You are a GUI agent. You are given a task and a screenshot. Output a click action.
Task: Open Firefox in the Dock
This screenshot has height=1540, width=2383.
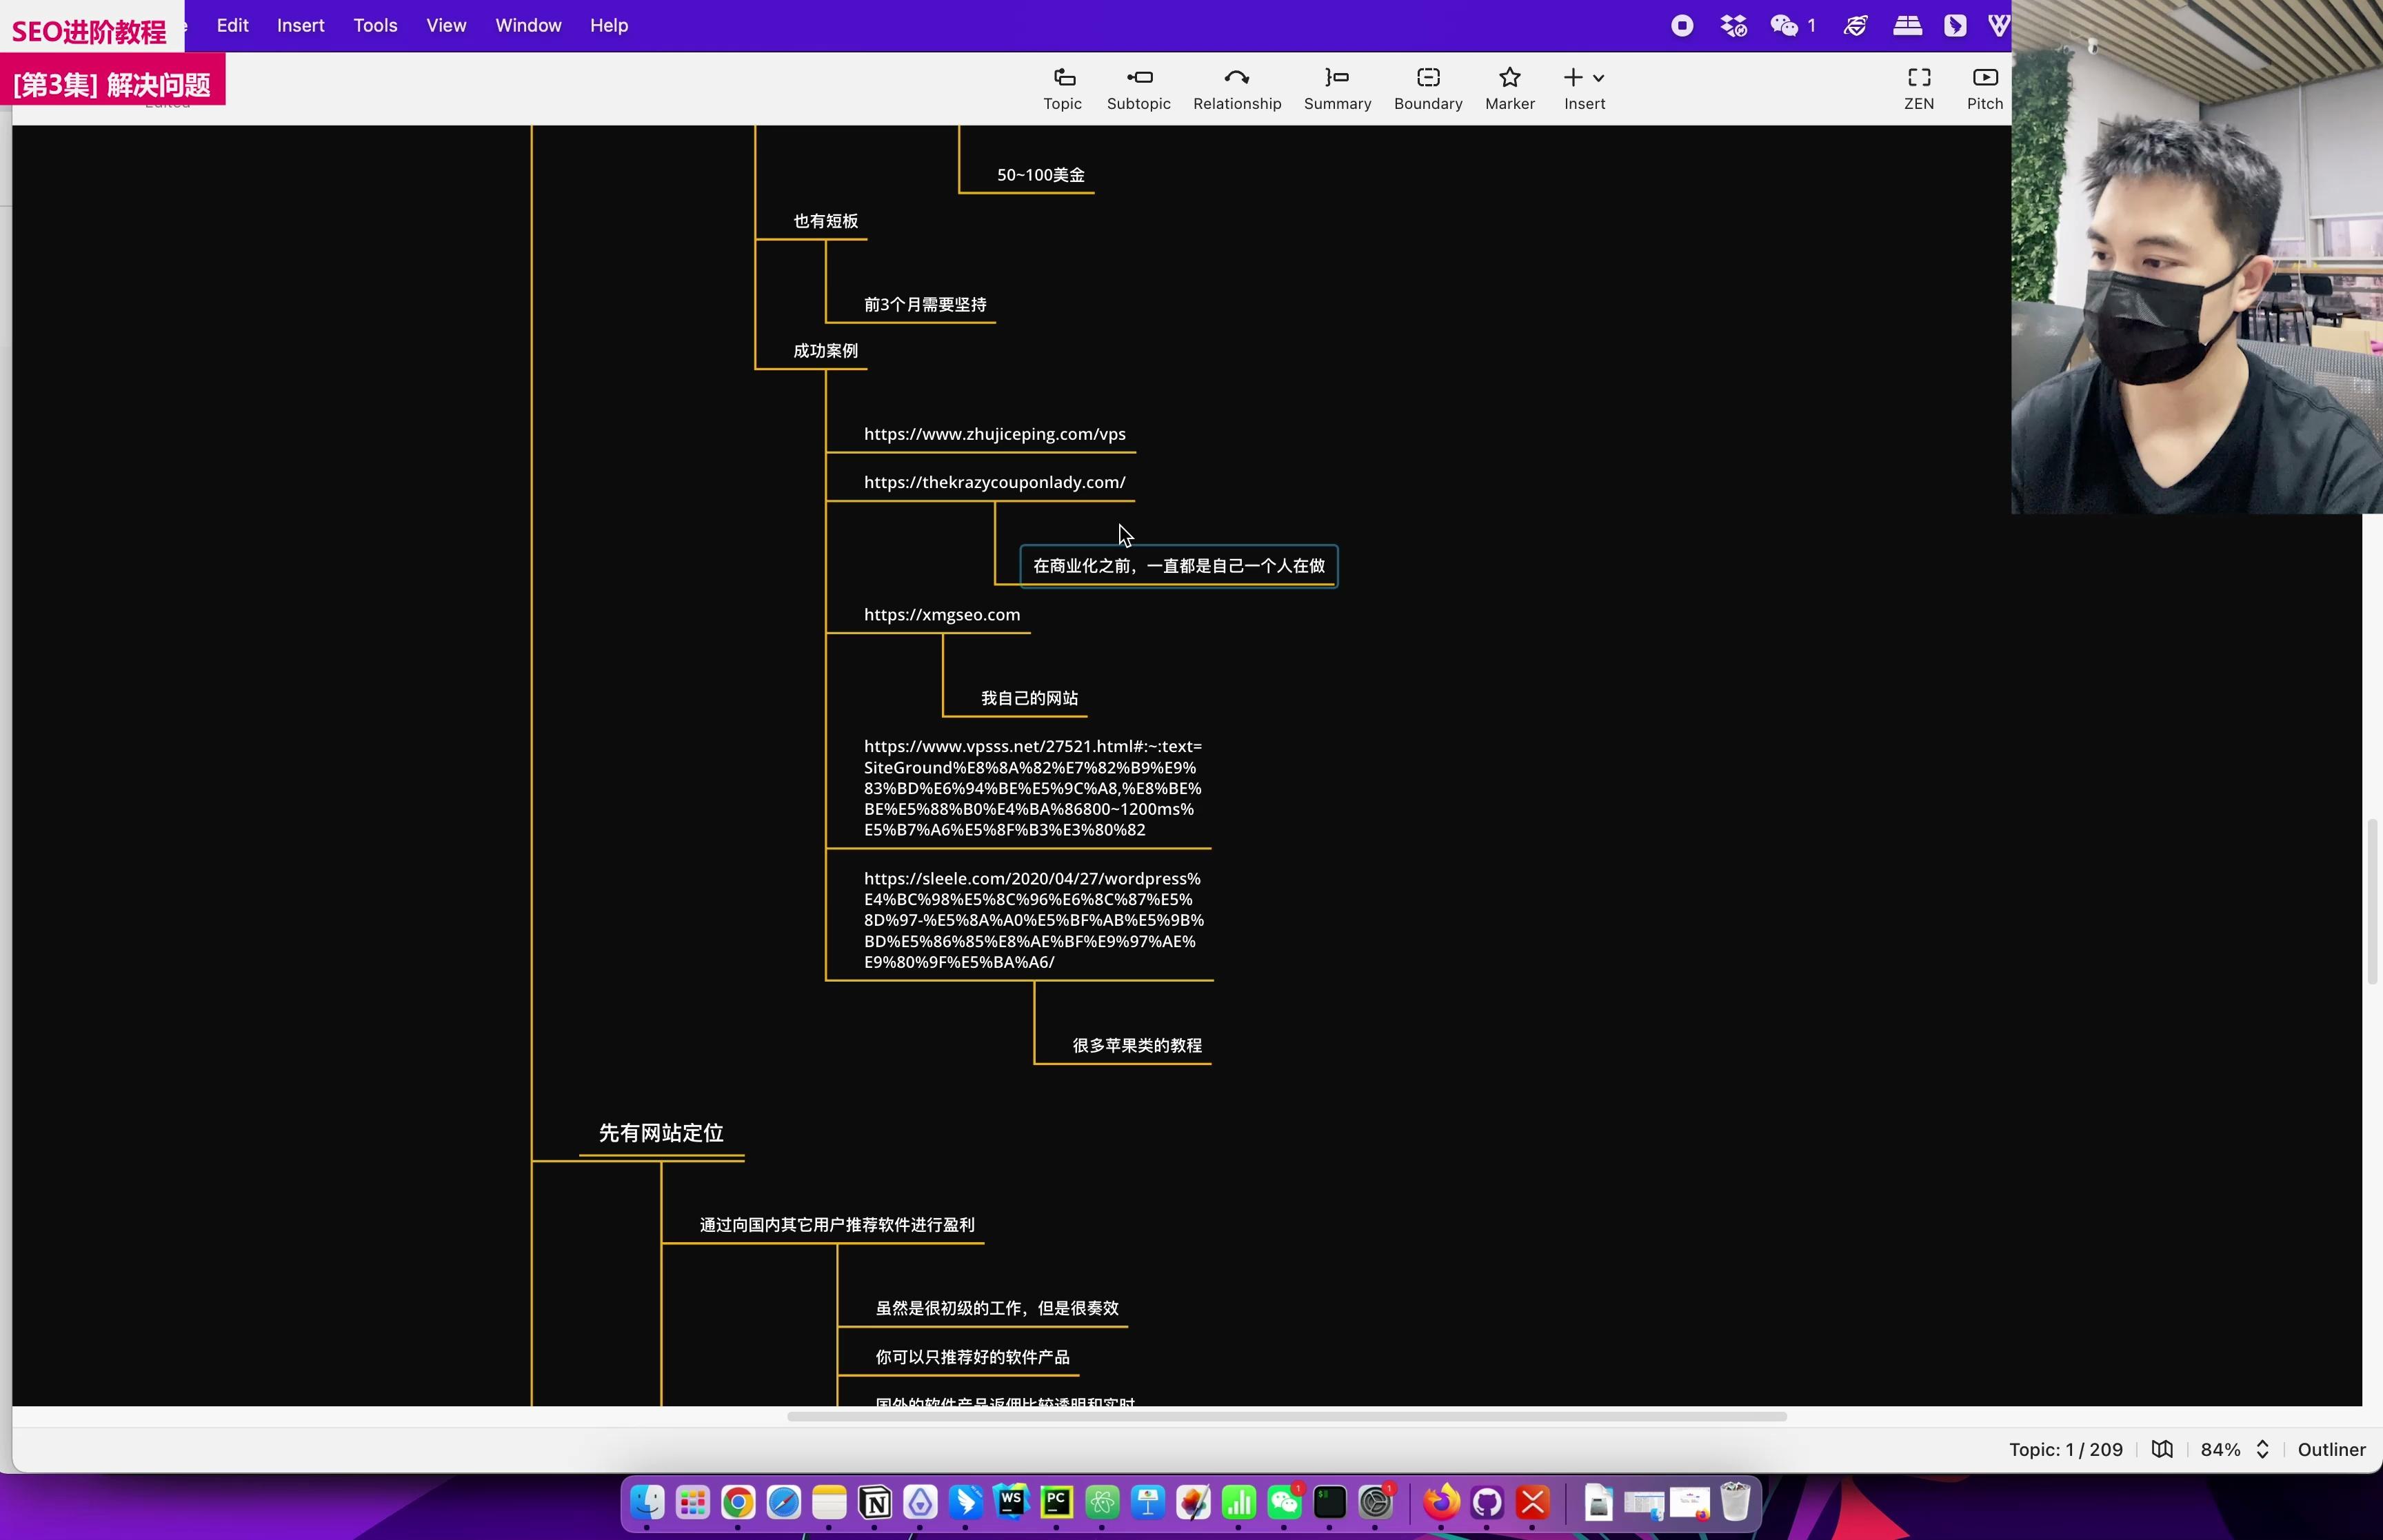pos(1441,1502)
